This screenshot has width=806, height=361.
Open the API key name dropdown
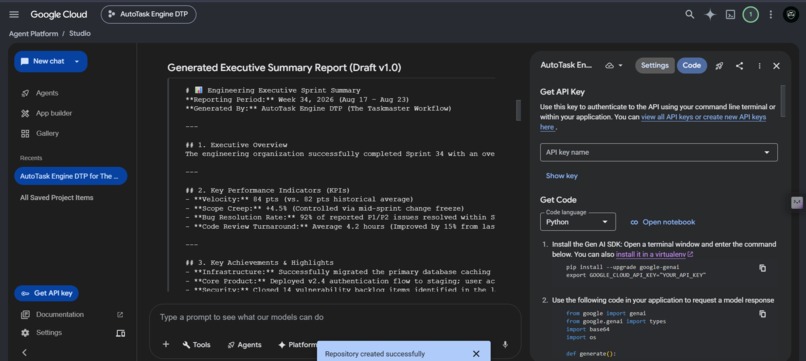click(658, 152)
